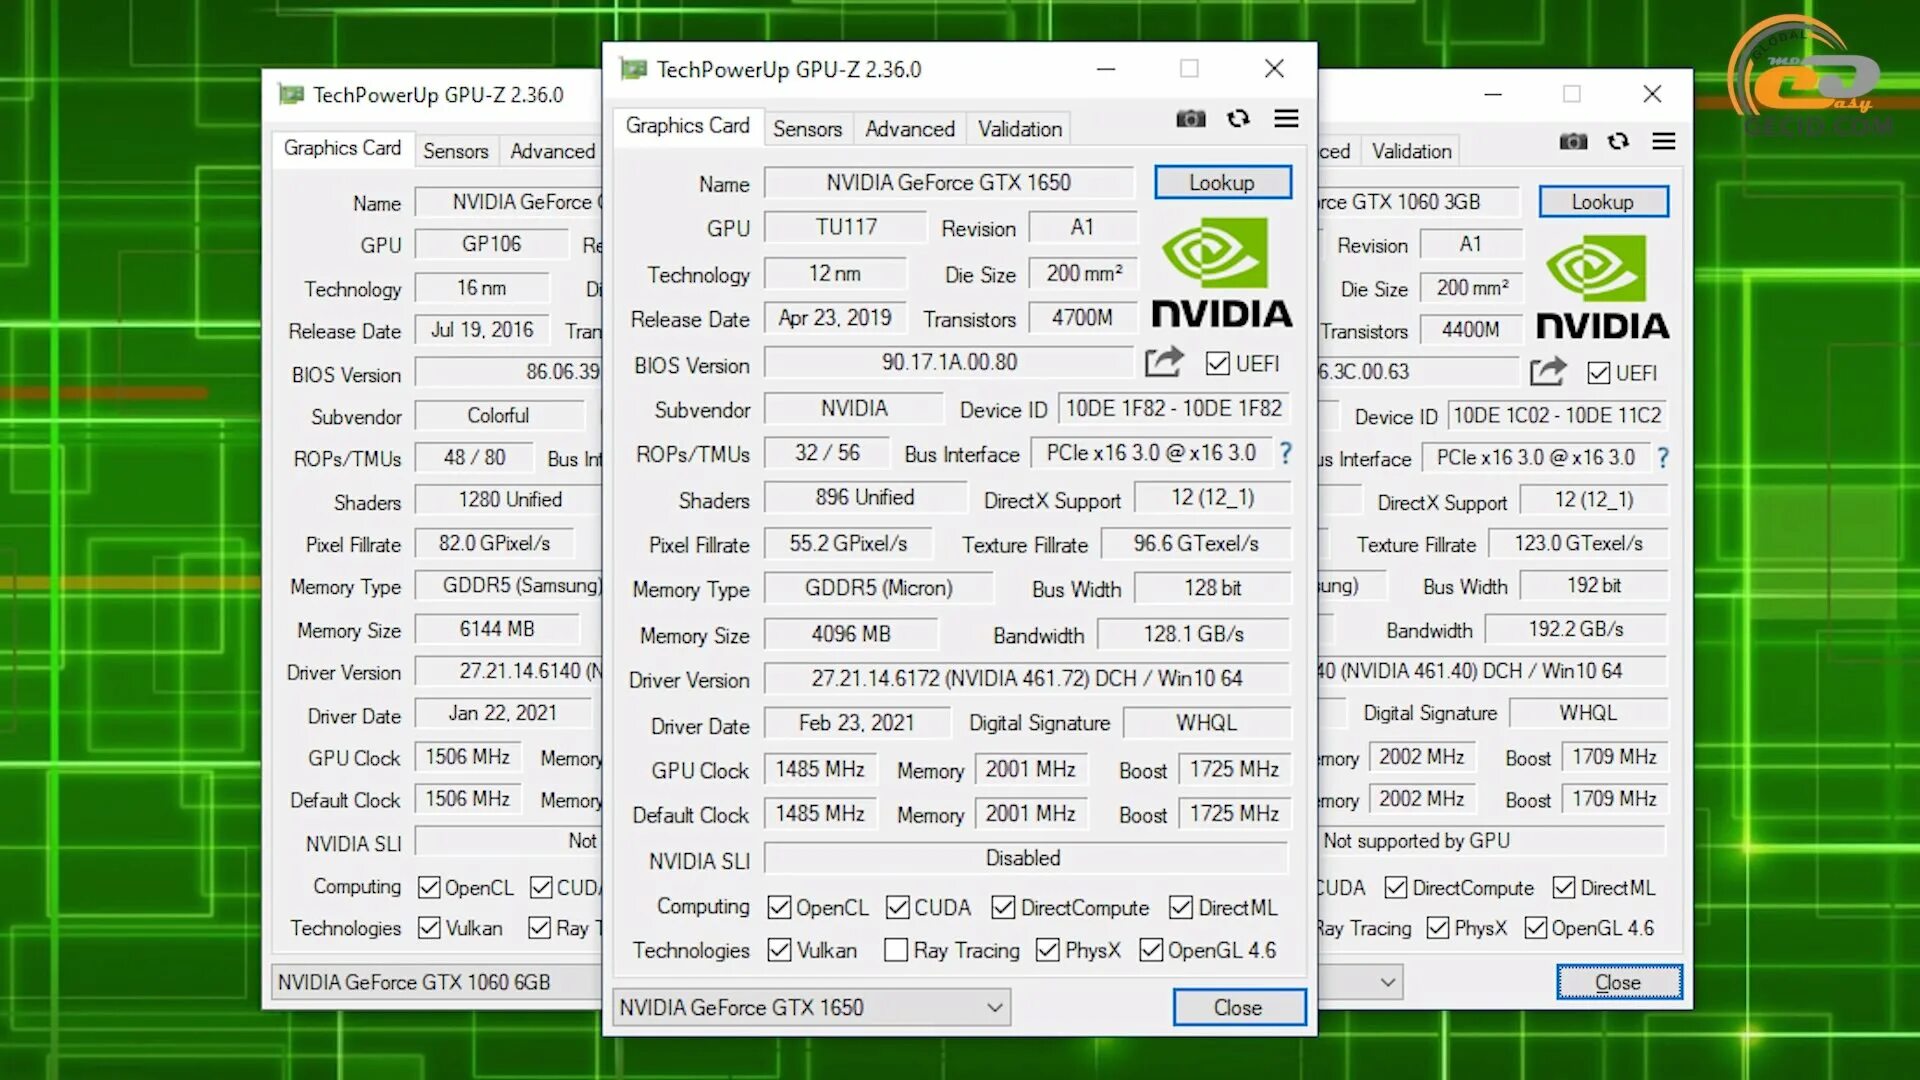Click Transistors field 4400M in GTX 1060 3GB window

[x=1471, y=329]
